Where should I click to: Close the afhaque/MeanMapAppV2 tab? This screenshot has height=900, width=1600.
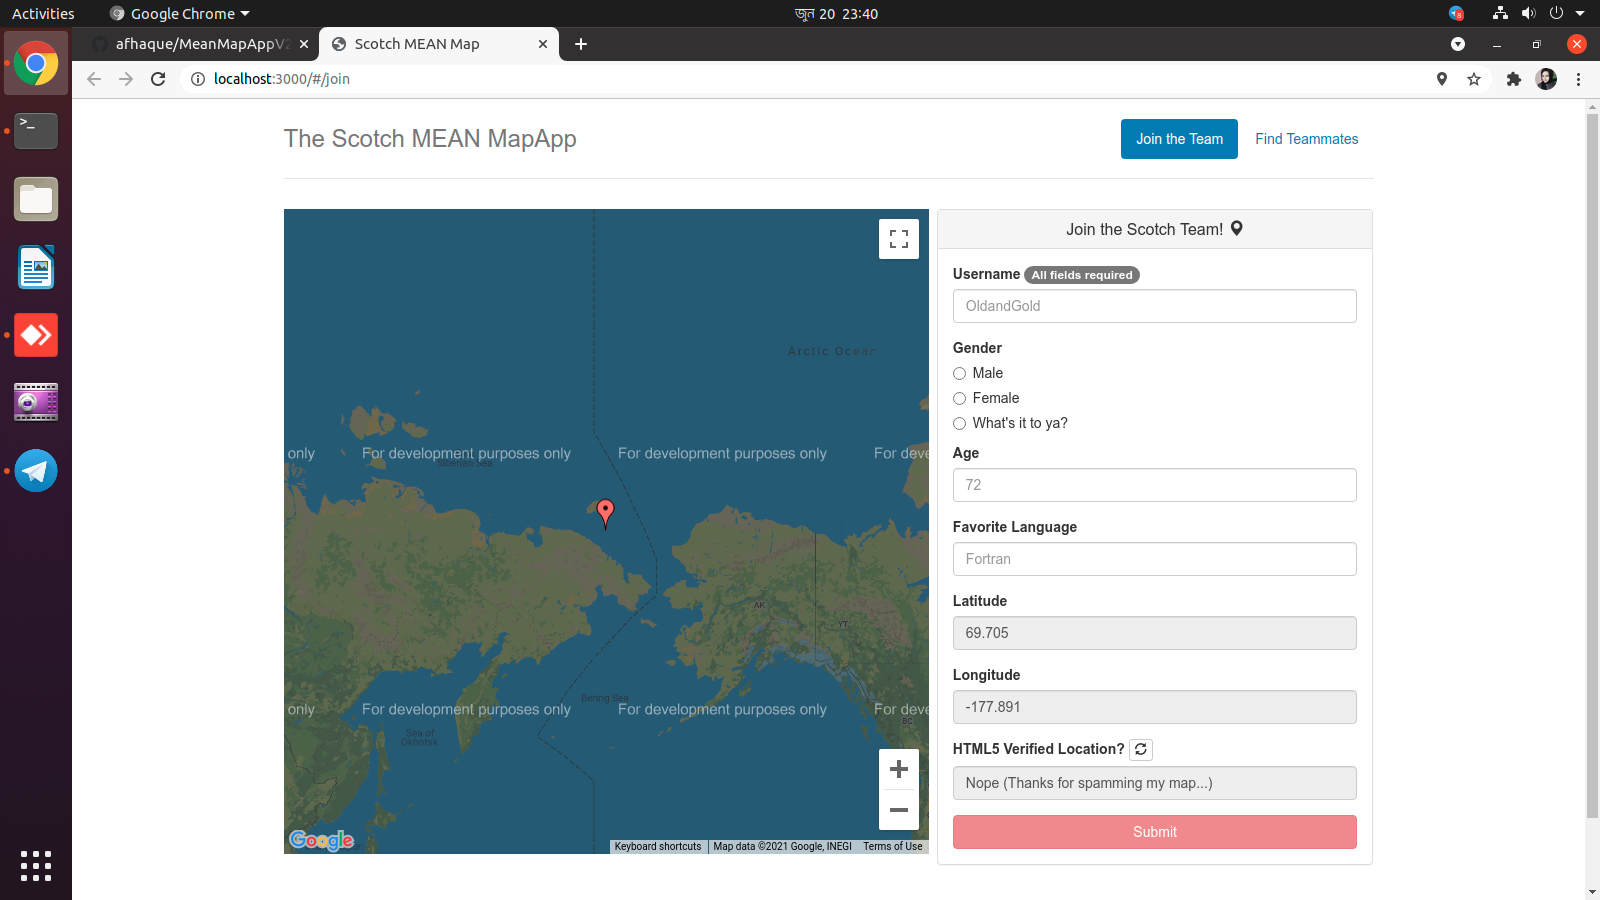coord(304,44)
